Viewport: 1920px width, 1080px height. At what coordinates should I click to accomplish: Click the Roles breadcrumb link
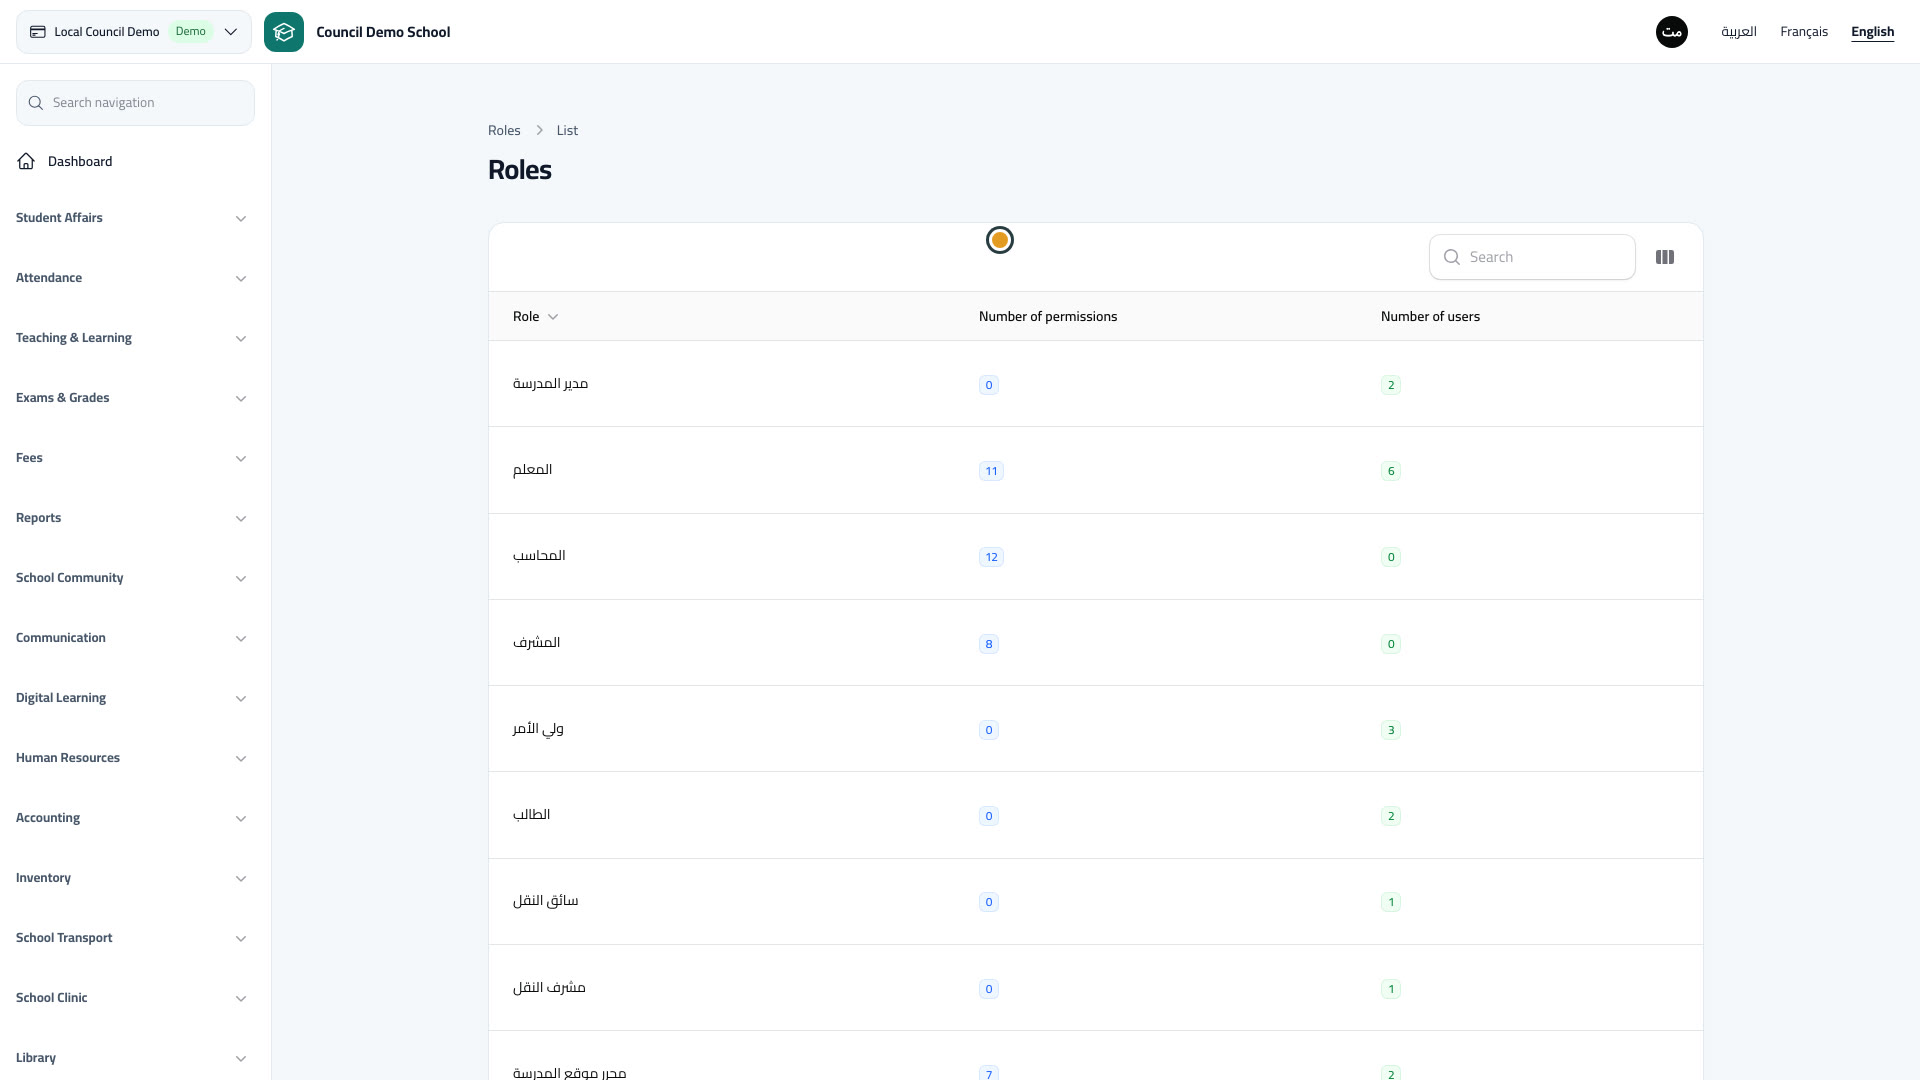(504, 130)
